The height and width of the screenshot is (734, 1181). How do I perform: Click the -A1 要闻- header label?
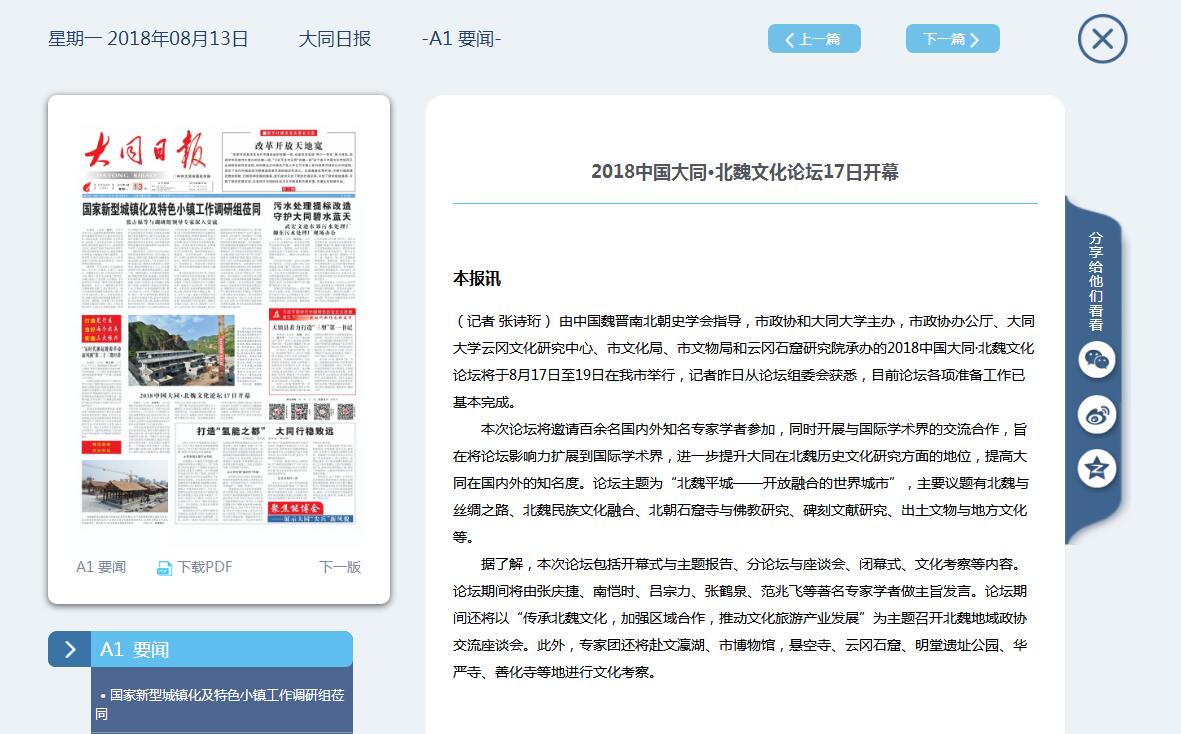tap(462, 39)
